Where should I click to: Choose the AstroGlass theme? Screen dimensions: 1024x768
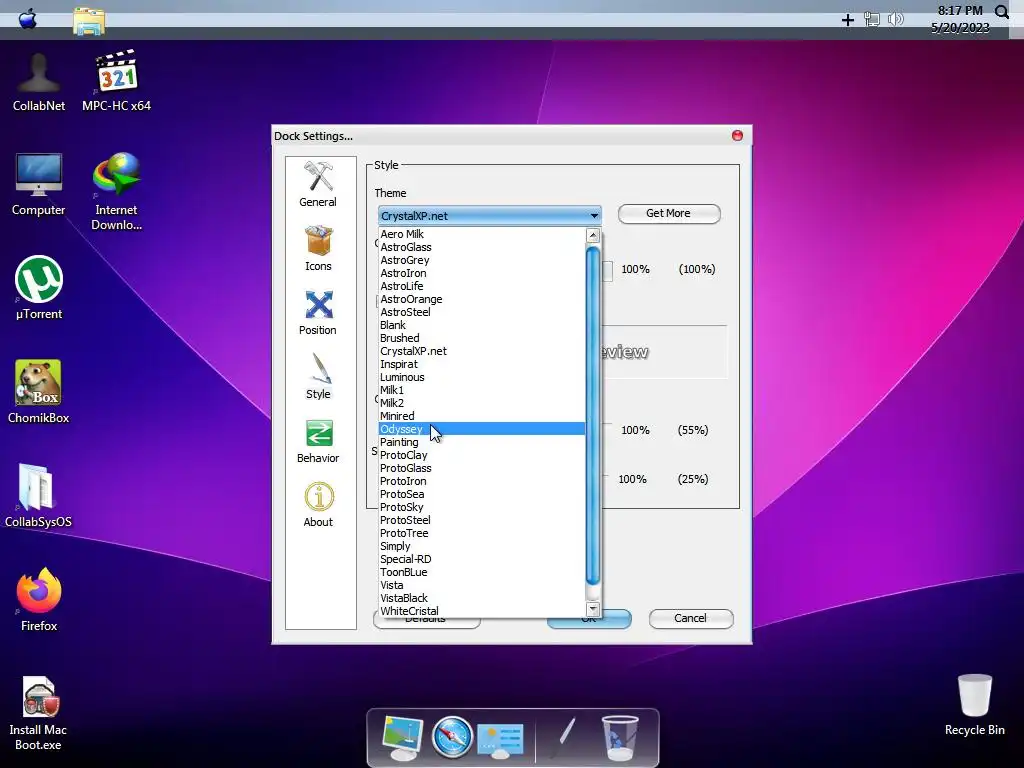pyautogui.click(x=482, y=247)
